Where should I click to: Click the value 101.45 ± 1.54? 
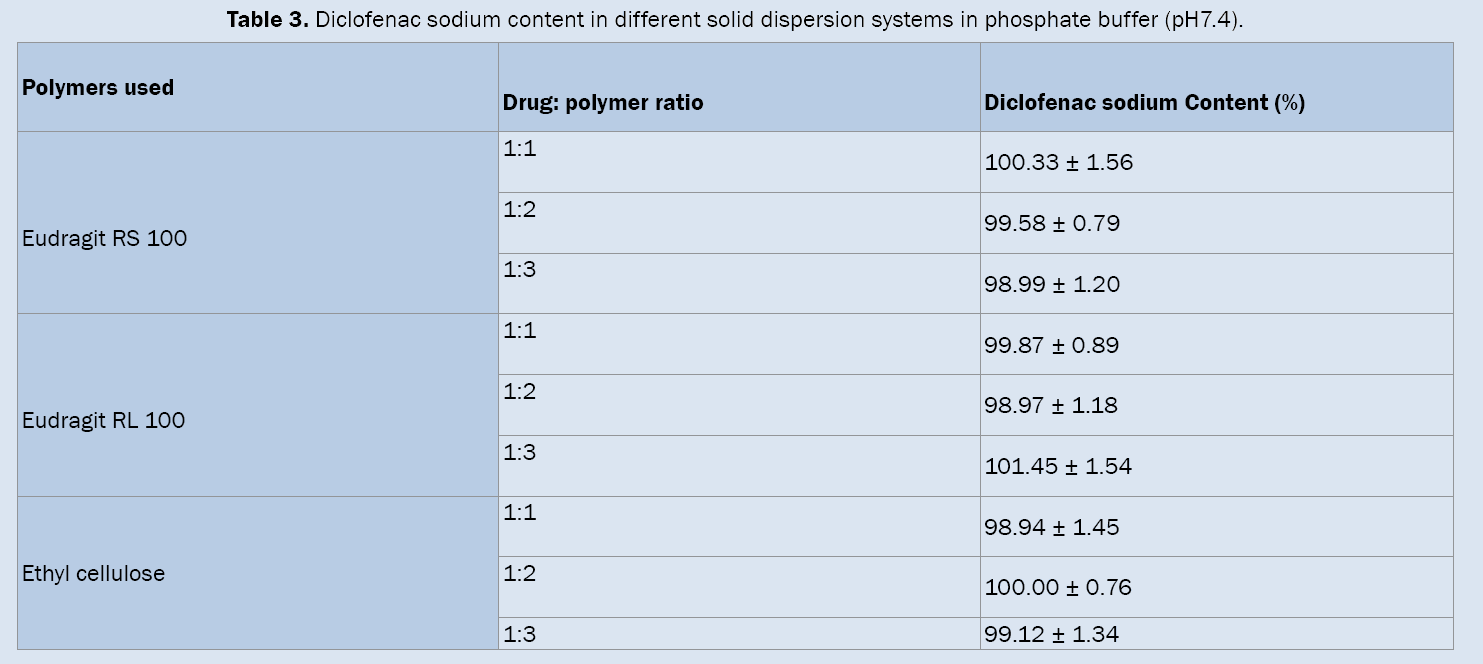(1059, 466)
